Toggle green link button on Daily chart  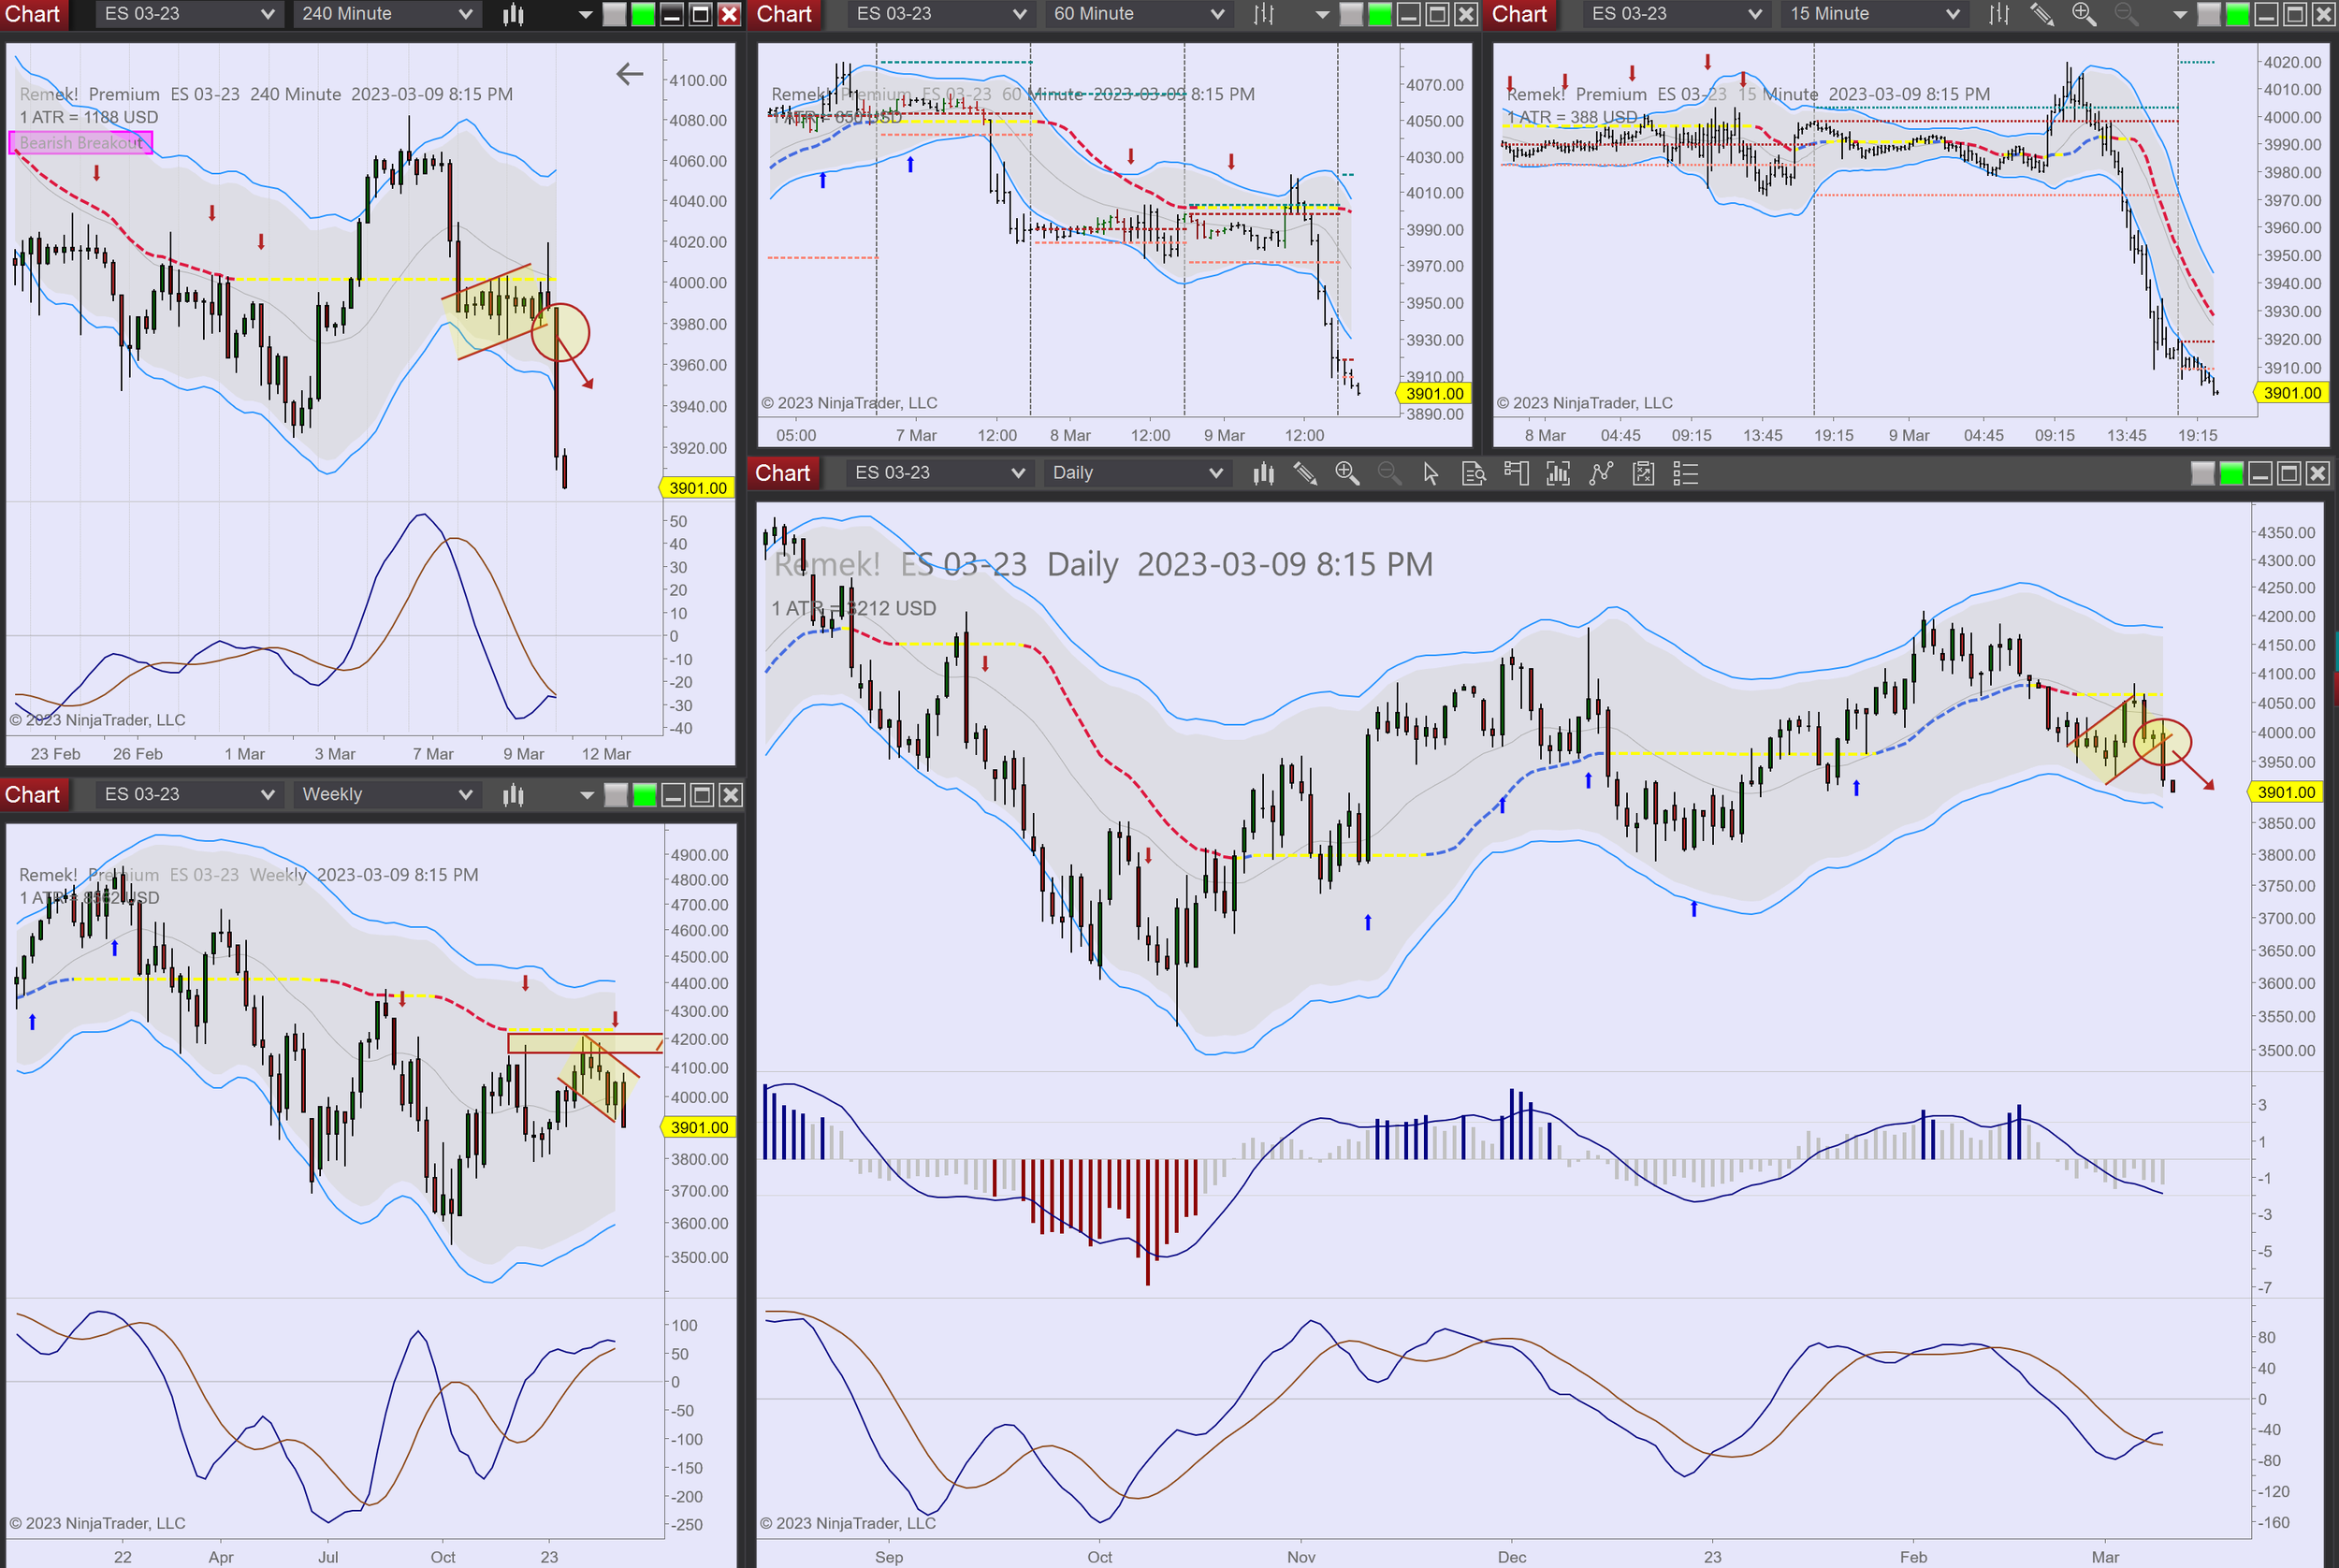pyautogui.click(x=2231, y=473)
